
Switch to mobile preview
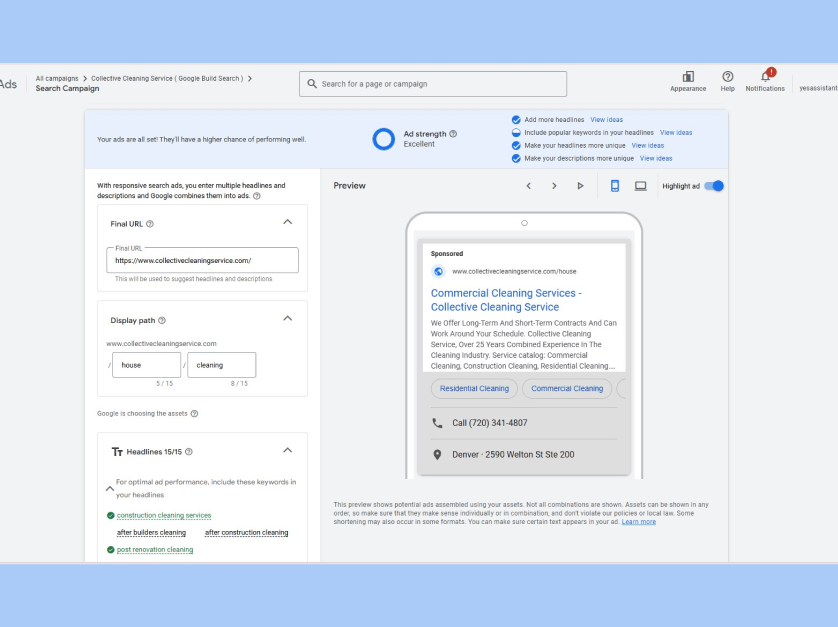pos(615,186)
